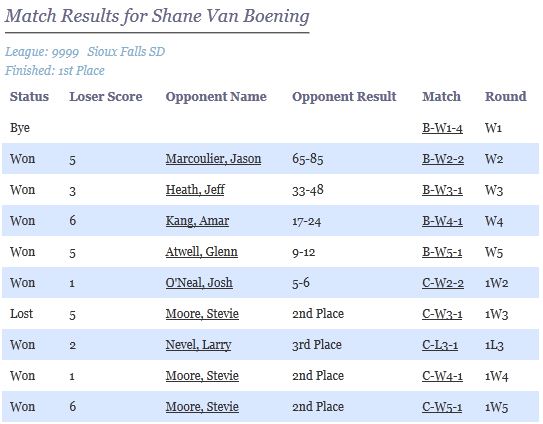Screen dimensions: 543x424
Task: Open match link B-W4-1
Action: pos(442,221)
